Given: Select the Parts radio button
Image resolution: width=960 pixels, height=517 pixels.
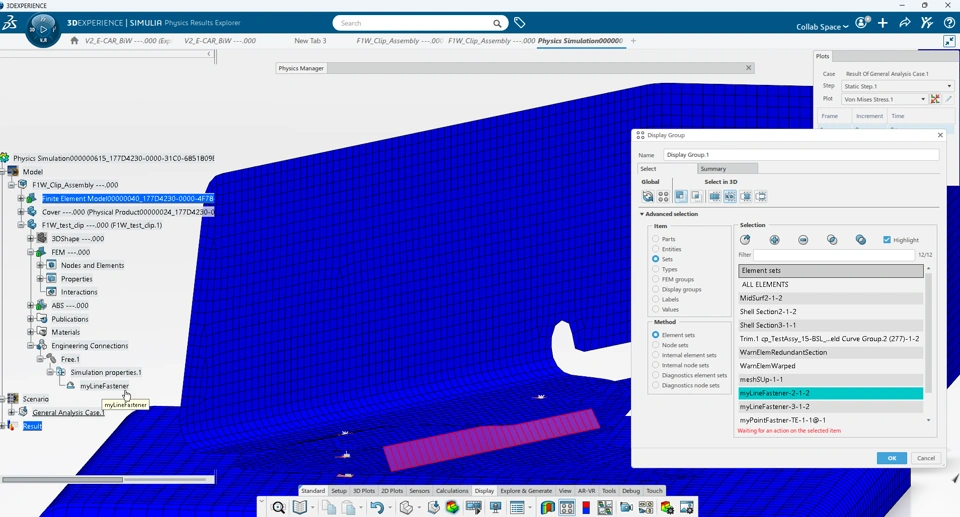Looking at the screenshot, I should click(656, 239).
